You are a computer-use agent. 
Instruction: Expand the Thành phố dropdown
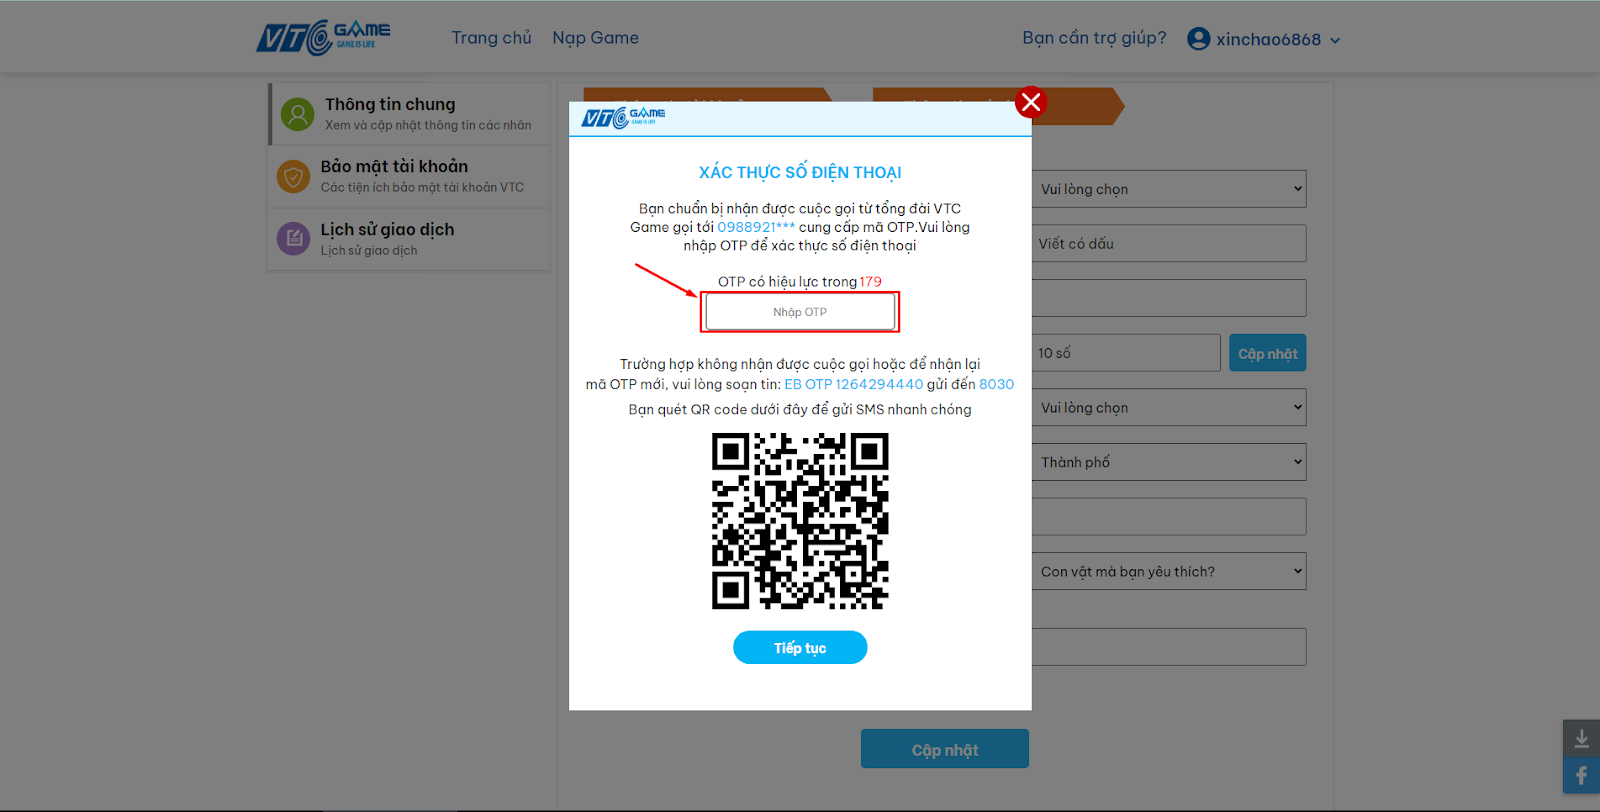[x=1169, y=462]
